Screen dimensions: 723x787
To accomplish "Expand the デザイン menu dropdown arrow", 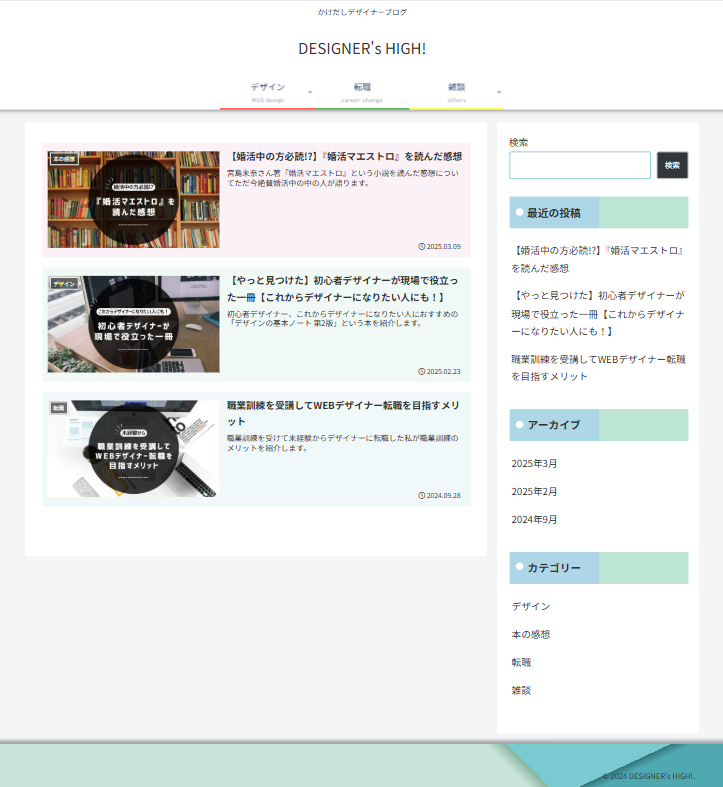I will click(x=310, y=93).
